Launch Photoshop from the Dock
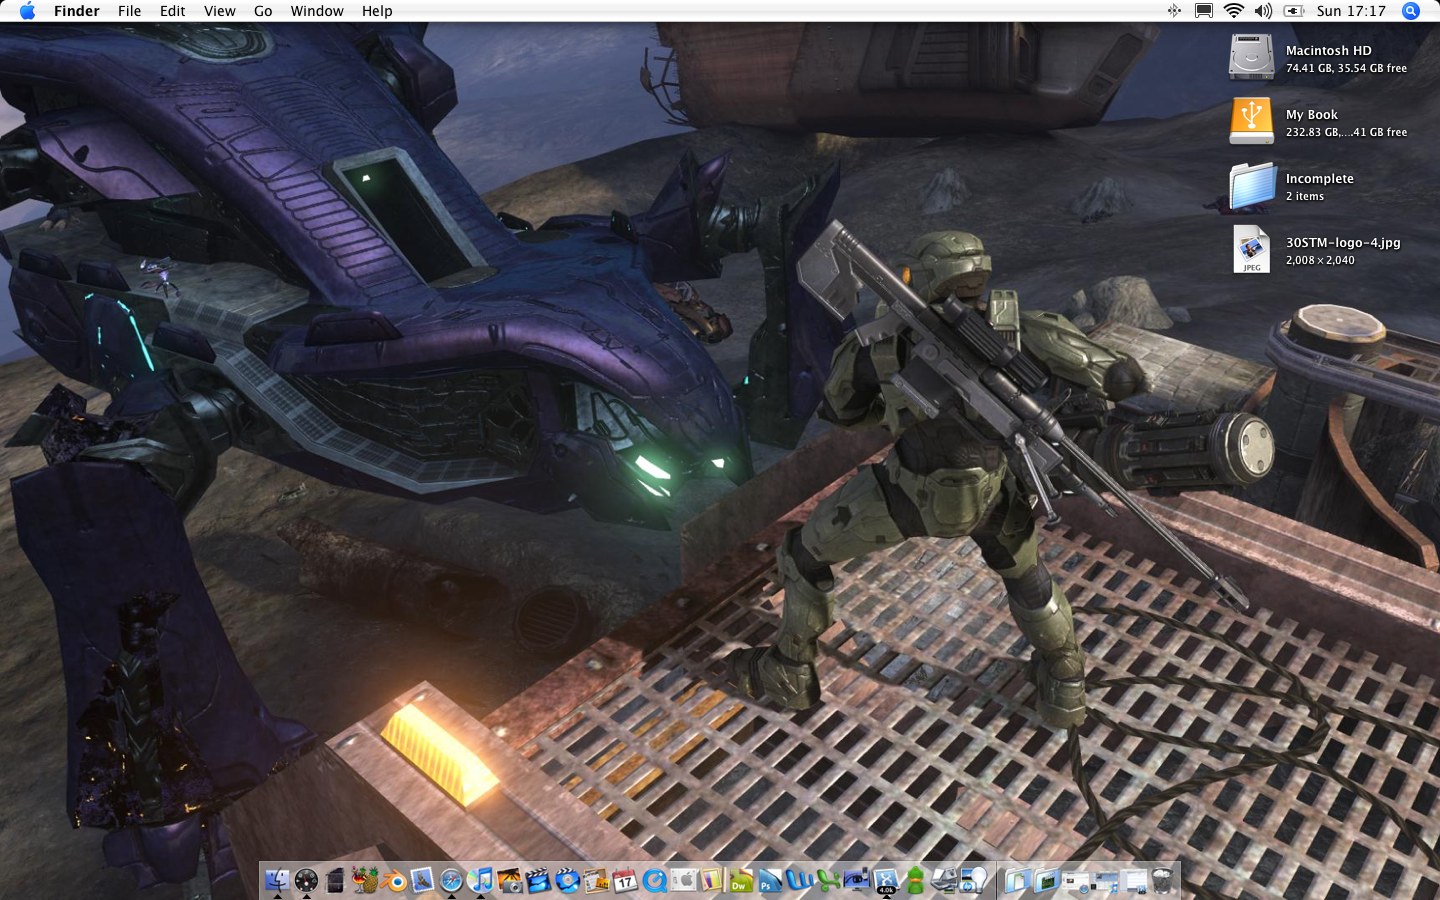1440x900 pixels. coord(770,880)
